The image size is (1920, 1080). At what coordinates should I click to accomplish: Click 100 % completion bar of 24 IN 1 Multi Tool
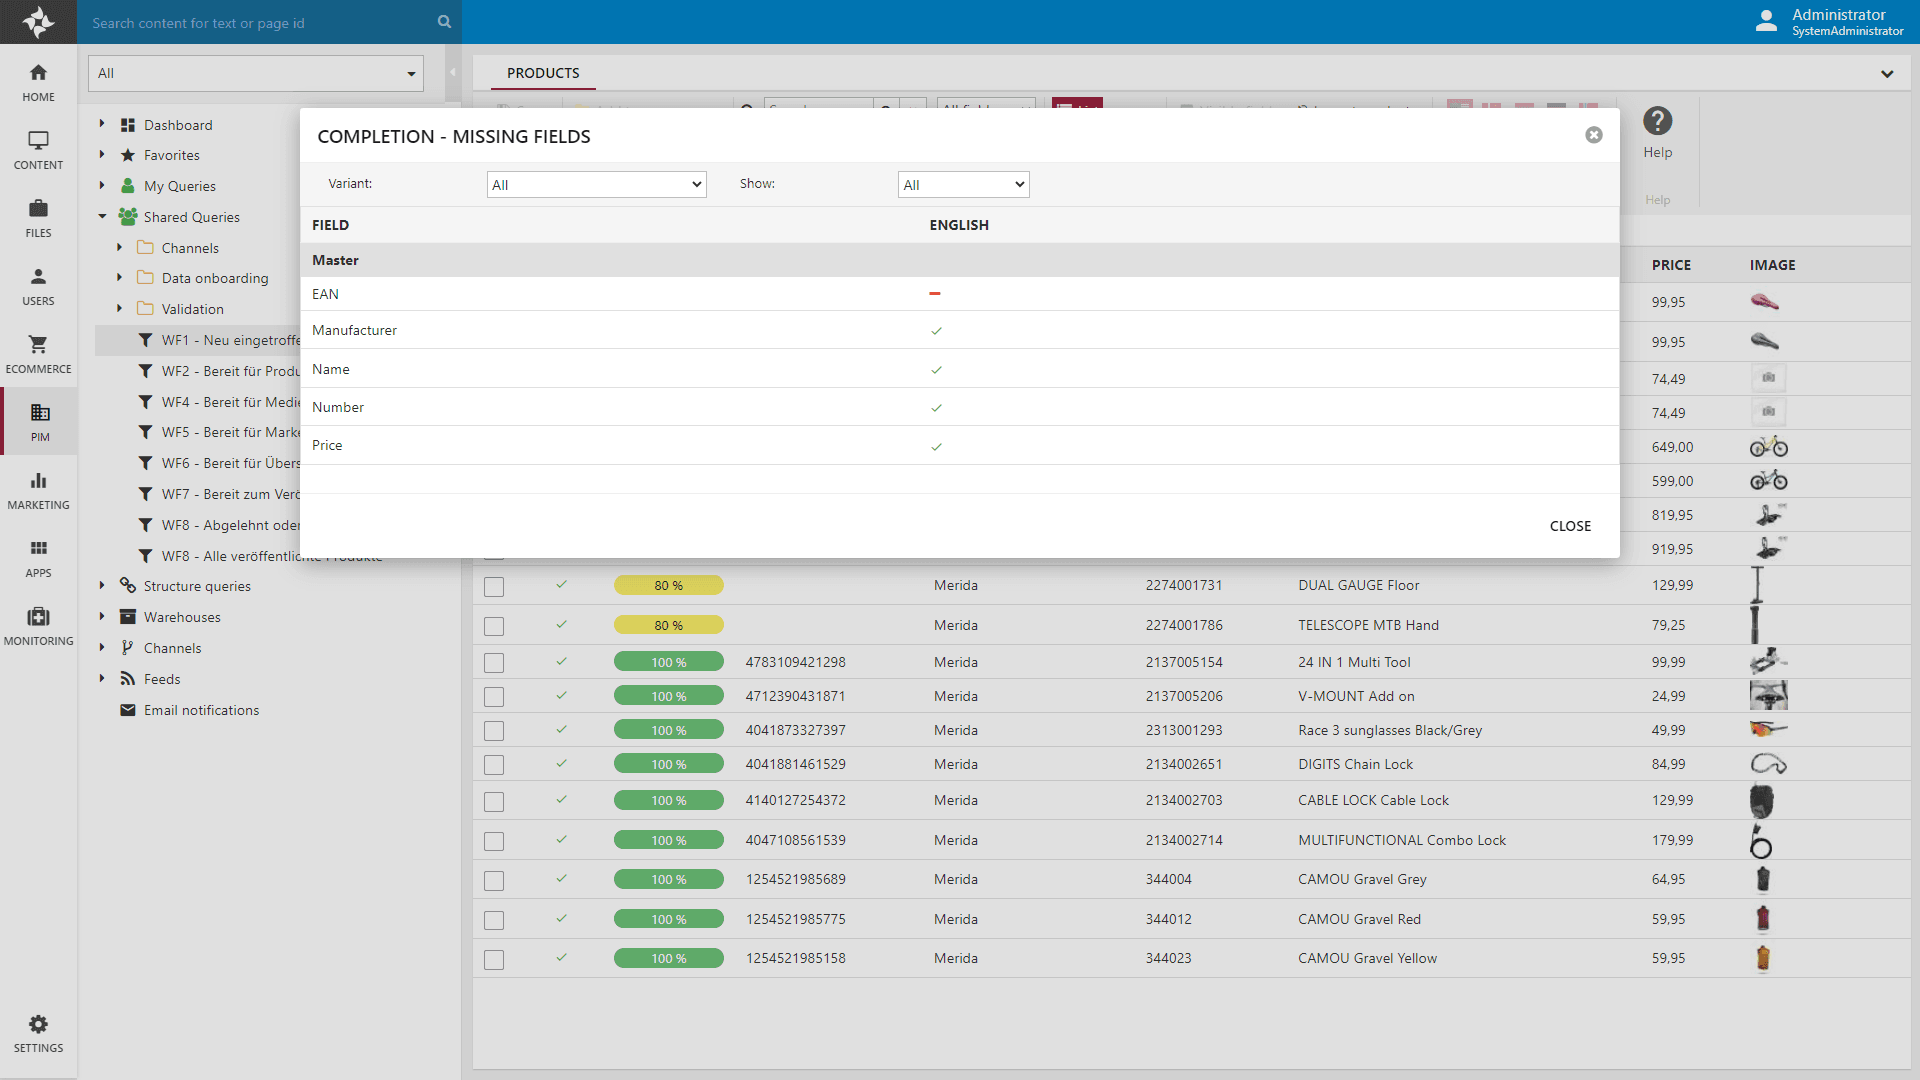[668, 662]
